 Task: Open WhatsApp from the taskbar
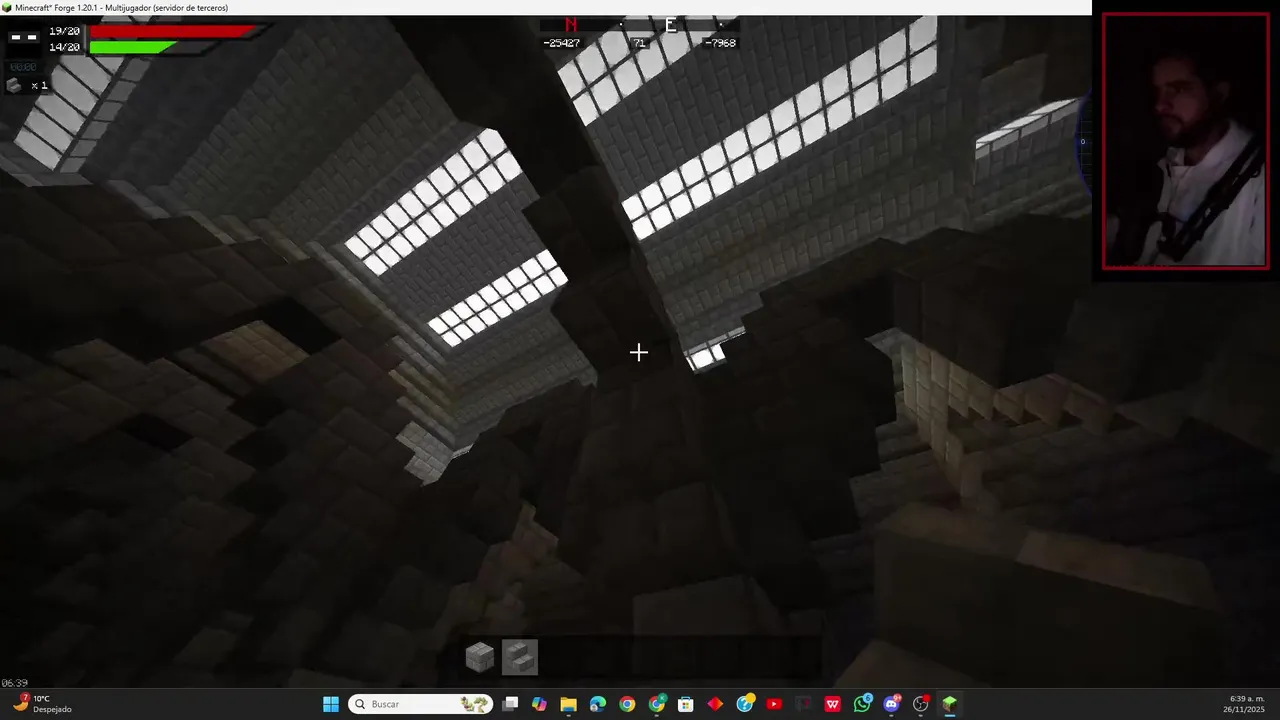click(862, 704)
